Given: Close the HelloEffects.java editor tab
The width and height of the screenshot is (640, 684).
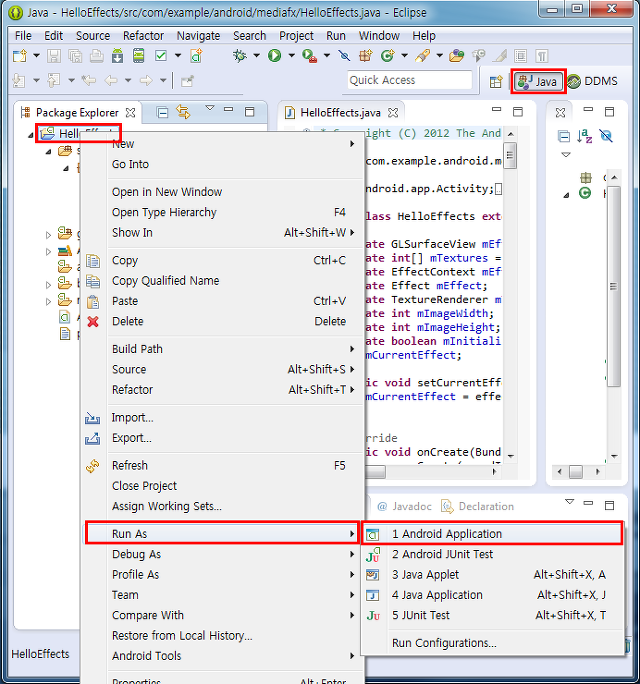Looking at the screenshot, I should (393, 113).
